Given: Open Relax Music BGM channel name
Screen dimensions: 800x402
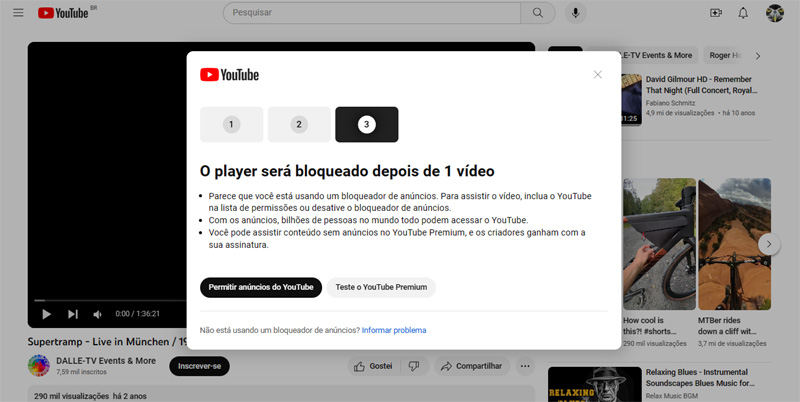Looking at the screenshot, I should [672, 396].
